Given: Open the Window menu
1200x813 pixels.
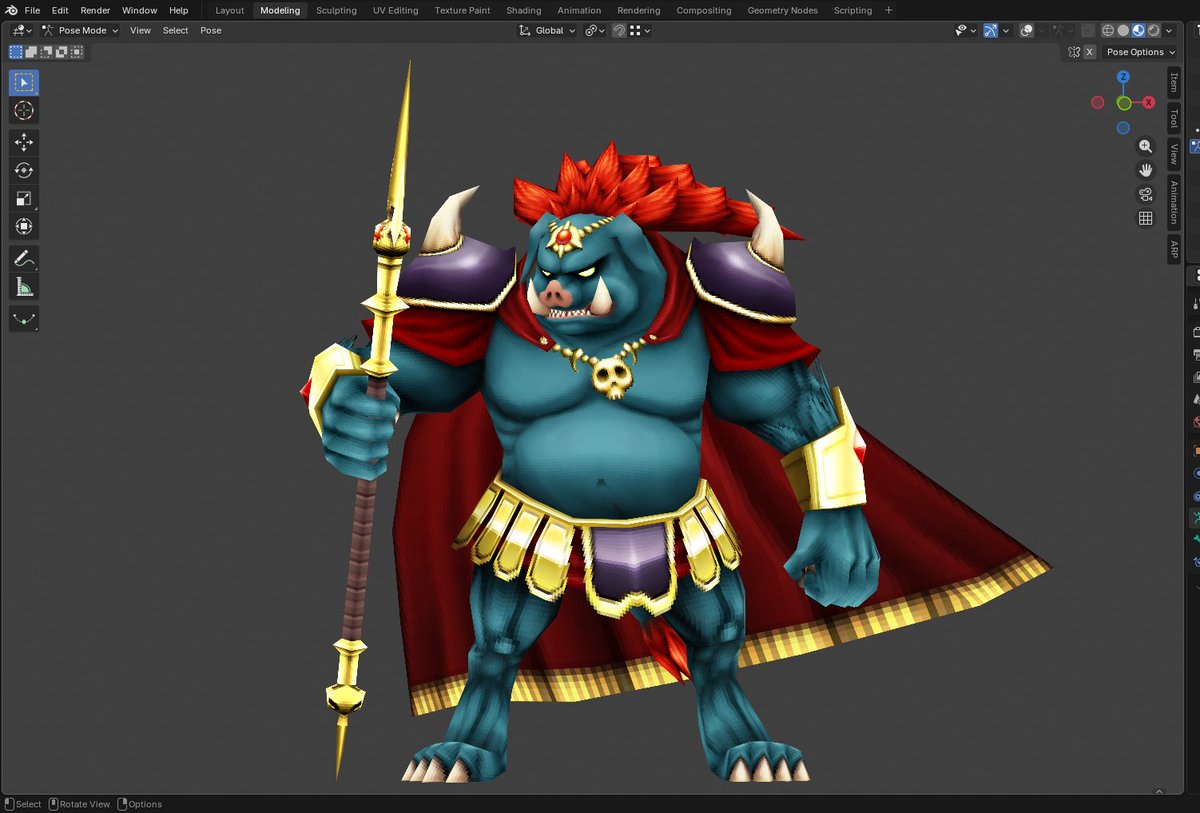Looking at the screenshot, I should (140, 10).
